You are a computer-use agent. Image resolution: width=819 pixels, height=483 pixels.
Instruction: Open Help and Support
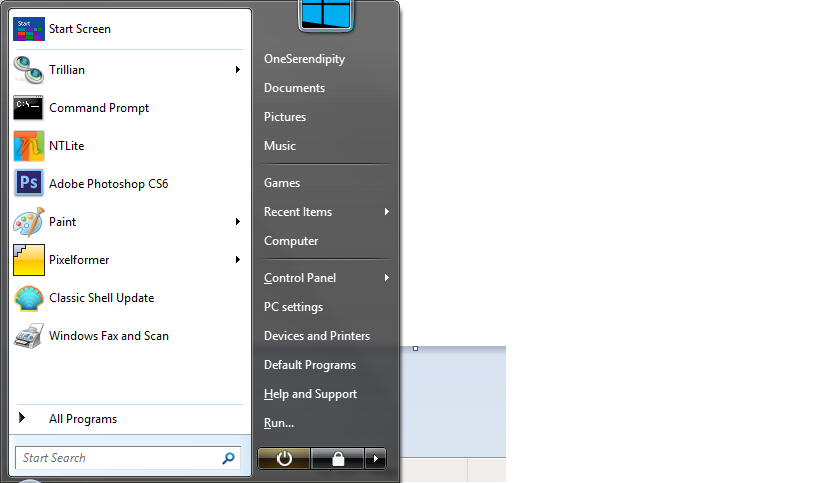311,394
